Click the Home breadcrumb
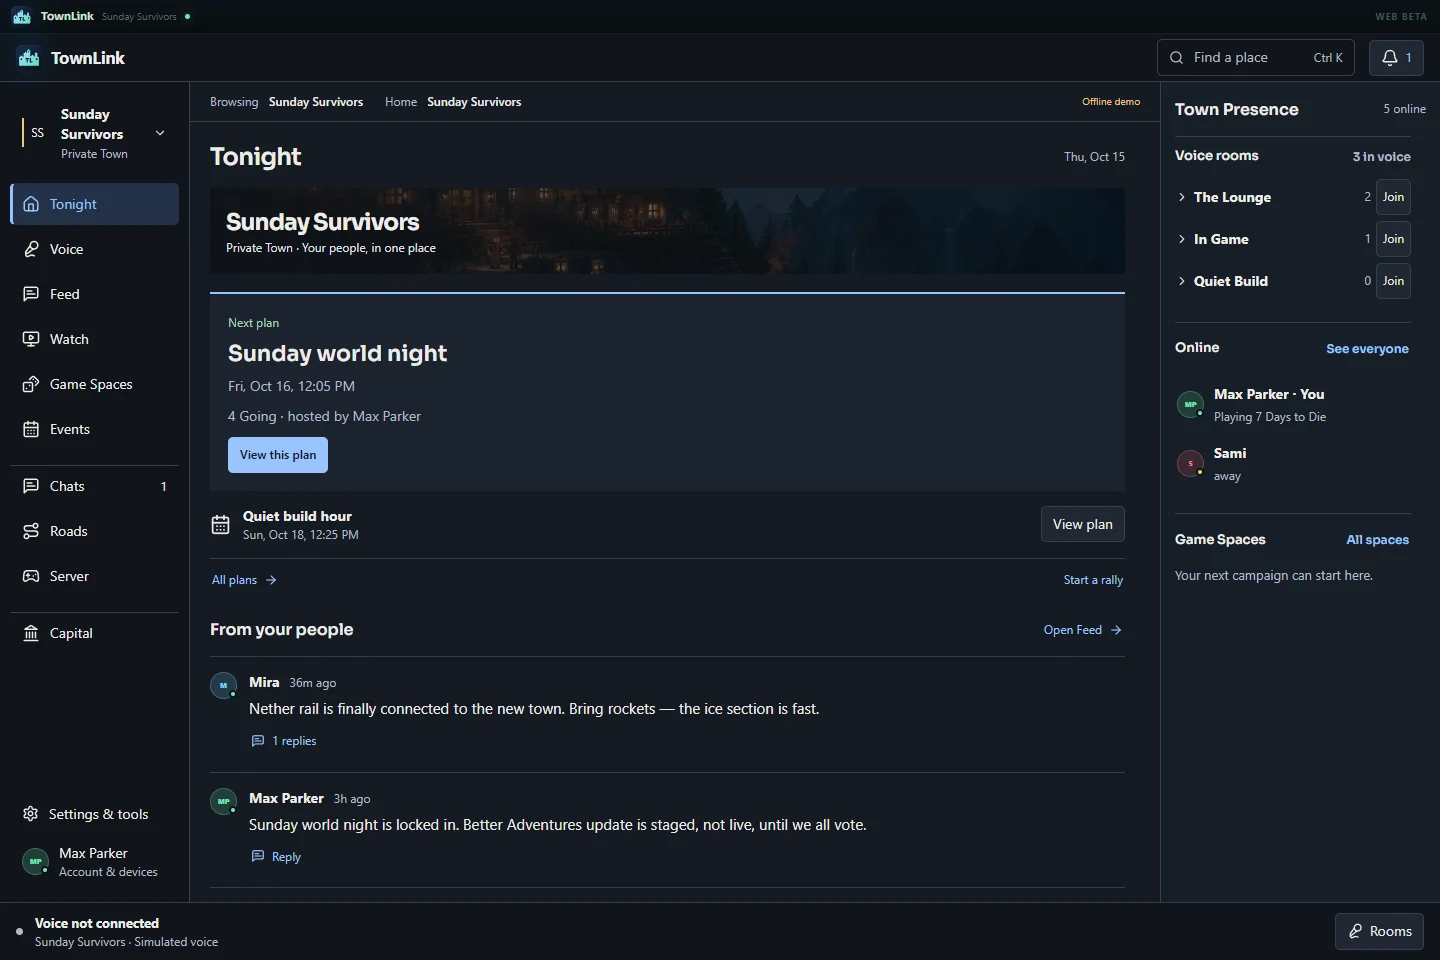The width and height of the screenshot is (1440, 960). coord(401,102)
